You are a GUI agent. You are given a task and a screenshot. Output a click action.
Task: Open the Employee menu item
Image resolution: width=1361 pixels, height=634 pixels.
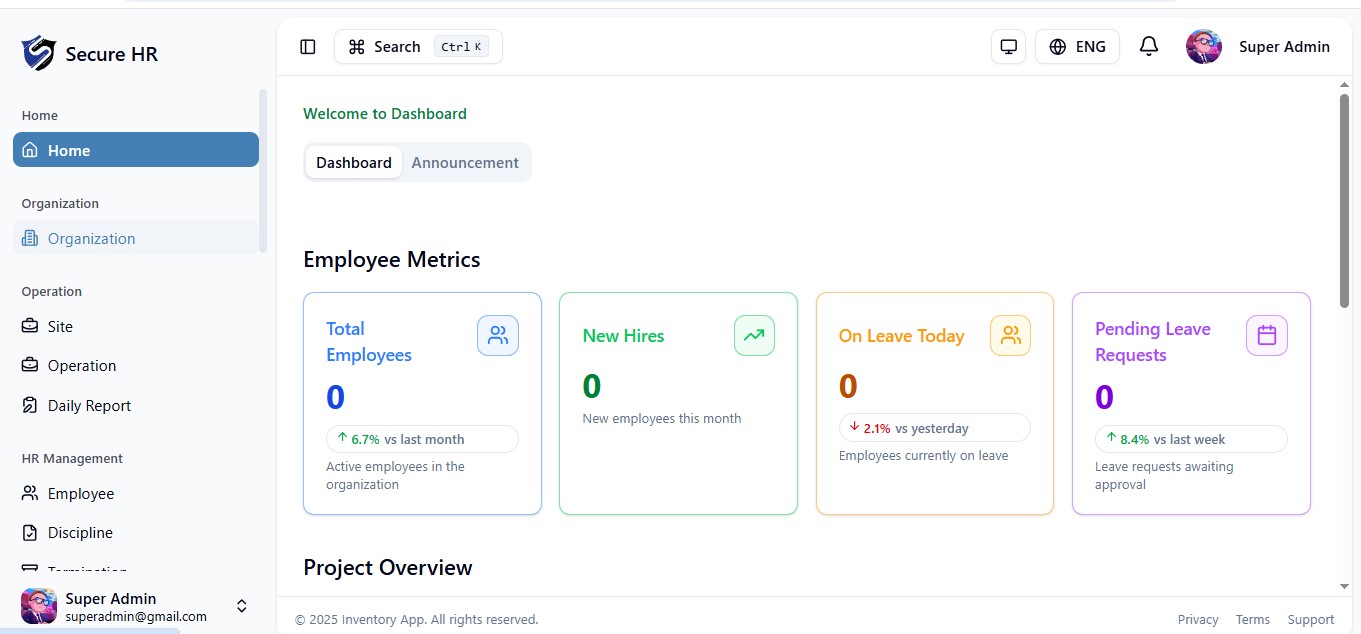[x=81, y=493]
